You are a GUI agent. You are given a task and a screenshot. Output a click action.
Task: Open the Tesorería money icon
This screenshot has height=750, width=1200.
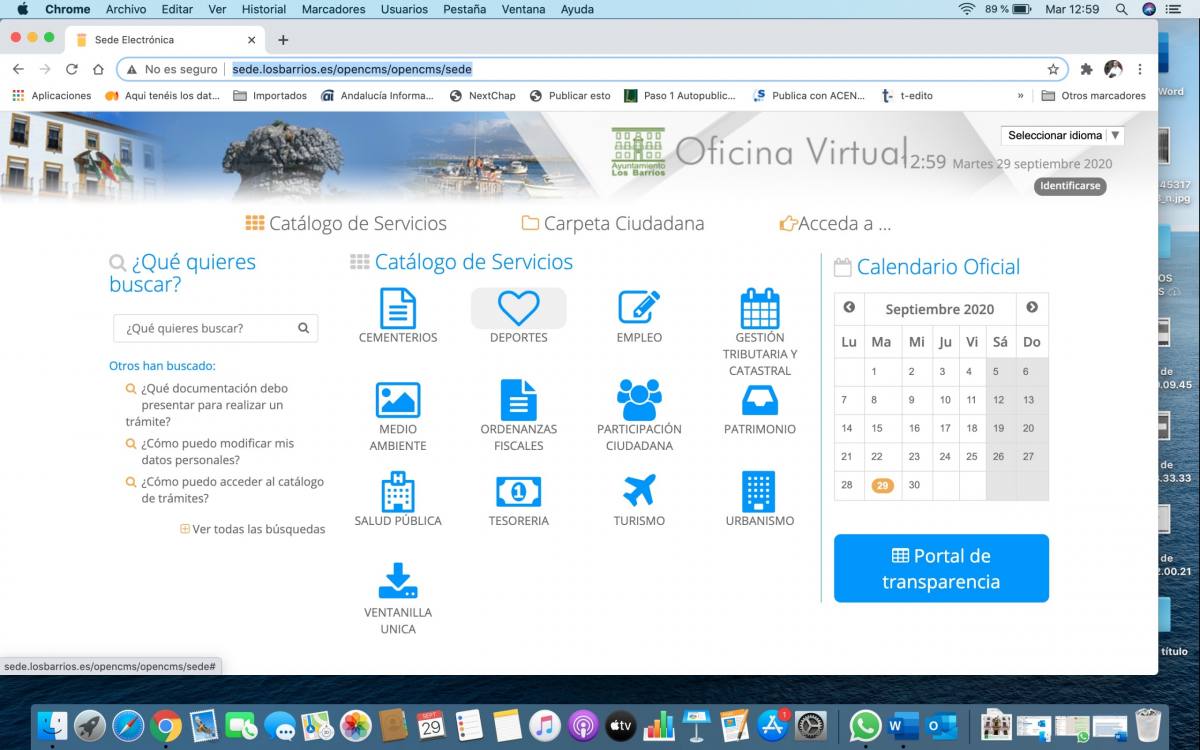(x=518, y=492)
